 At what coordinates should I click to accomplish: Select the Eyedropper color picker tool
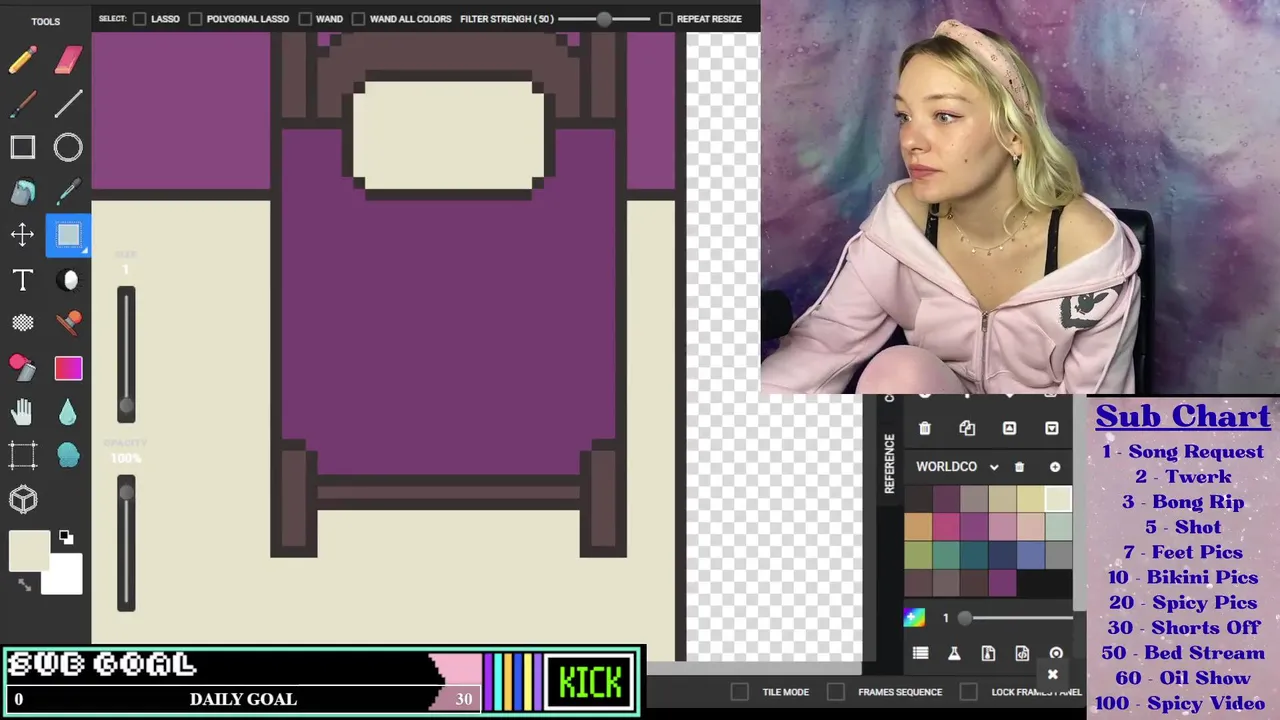tap(68, 191)
